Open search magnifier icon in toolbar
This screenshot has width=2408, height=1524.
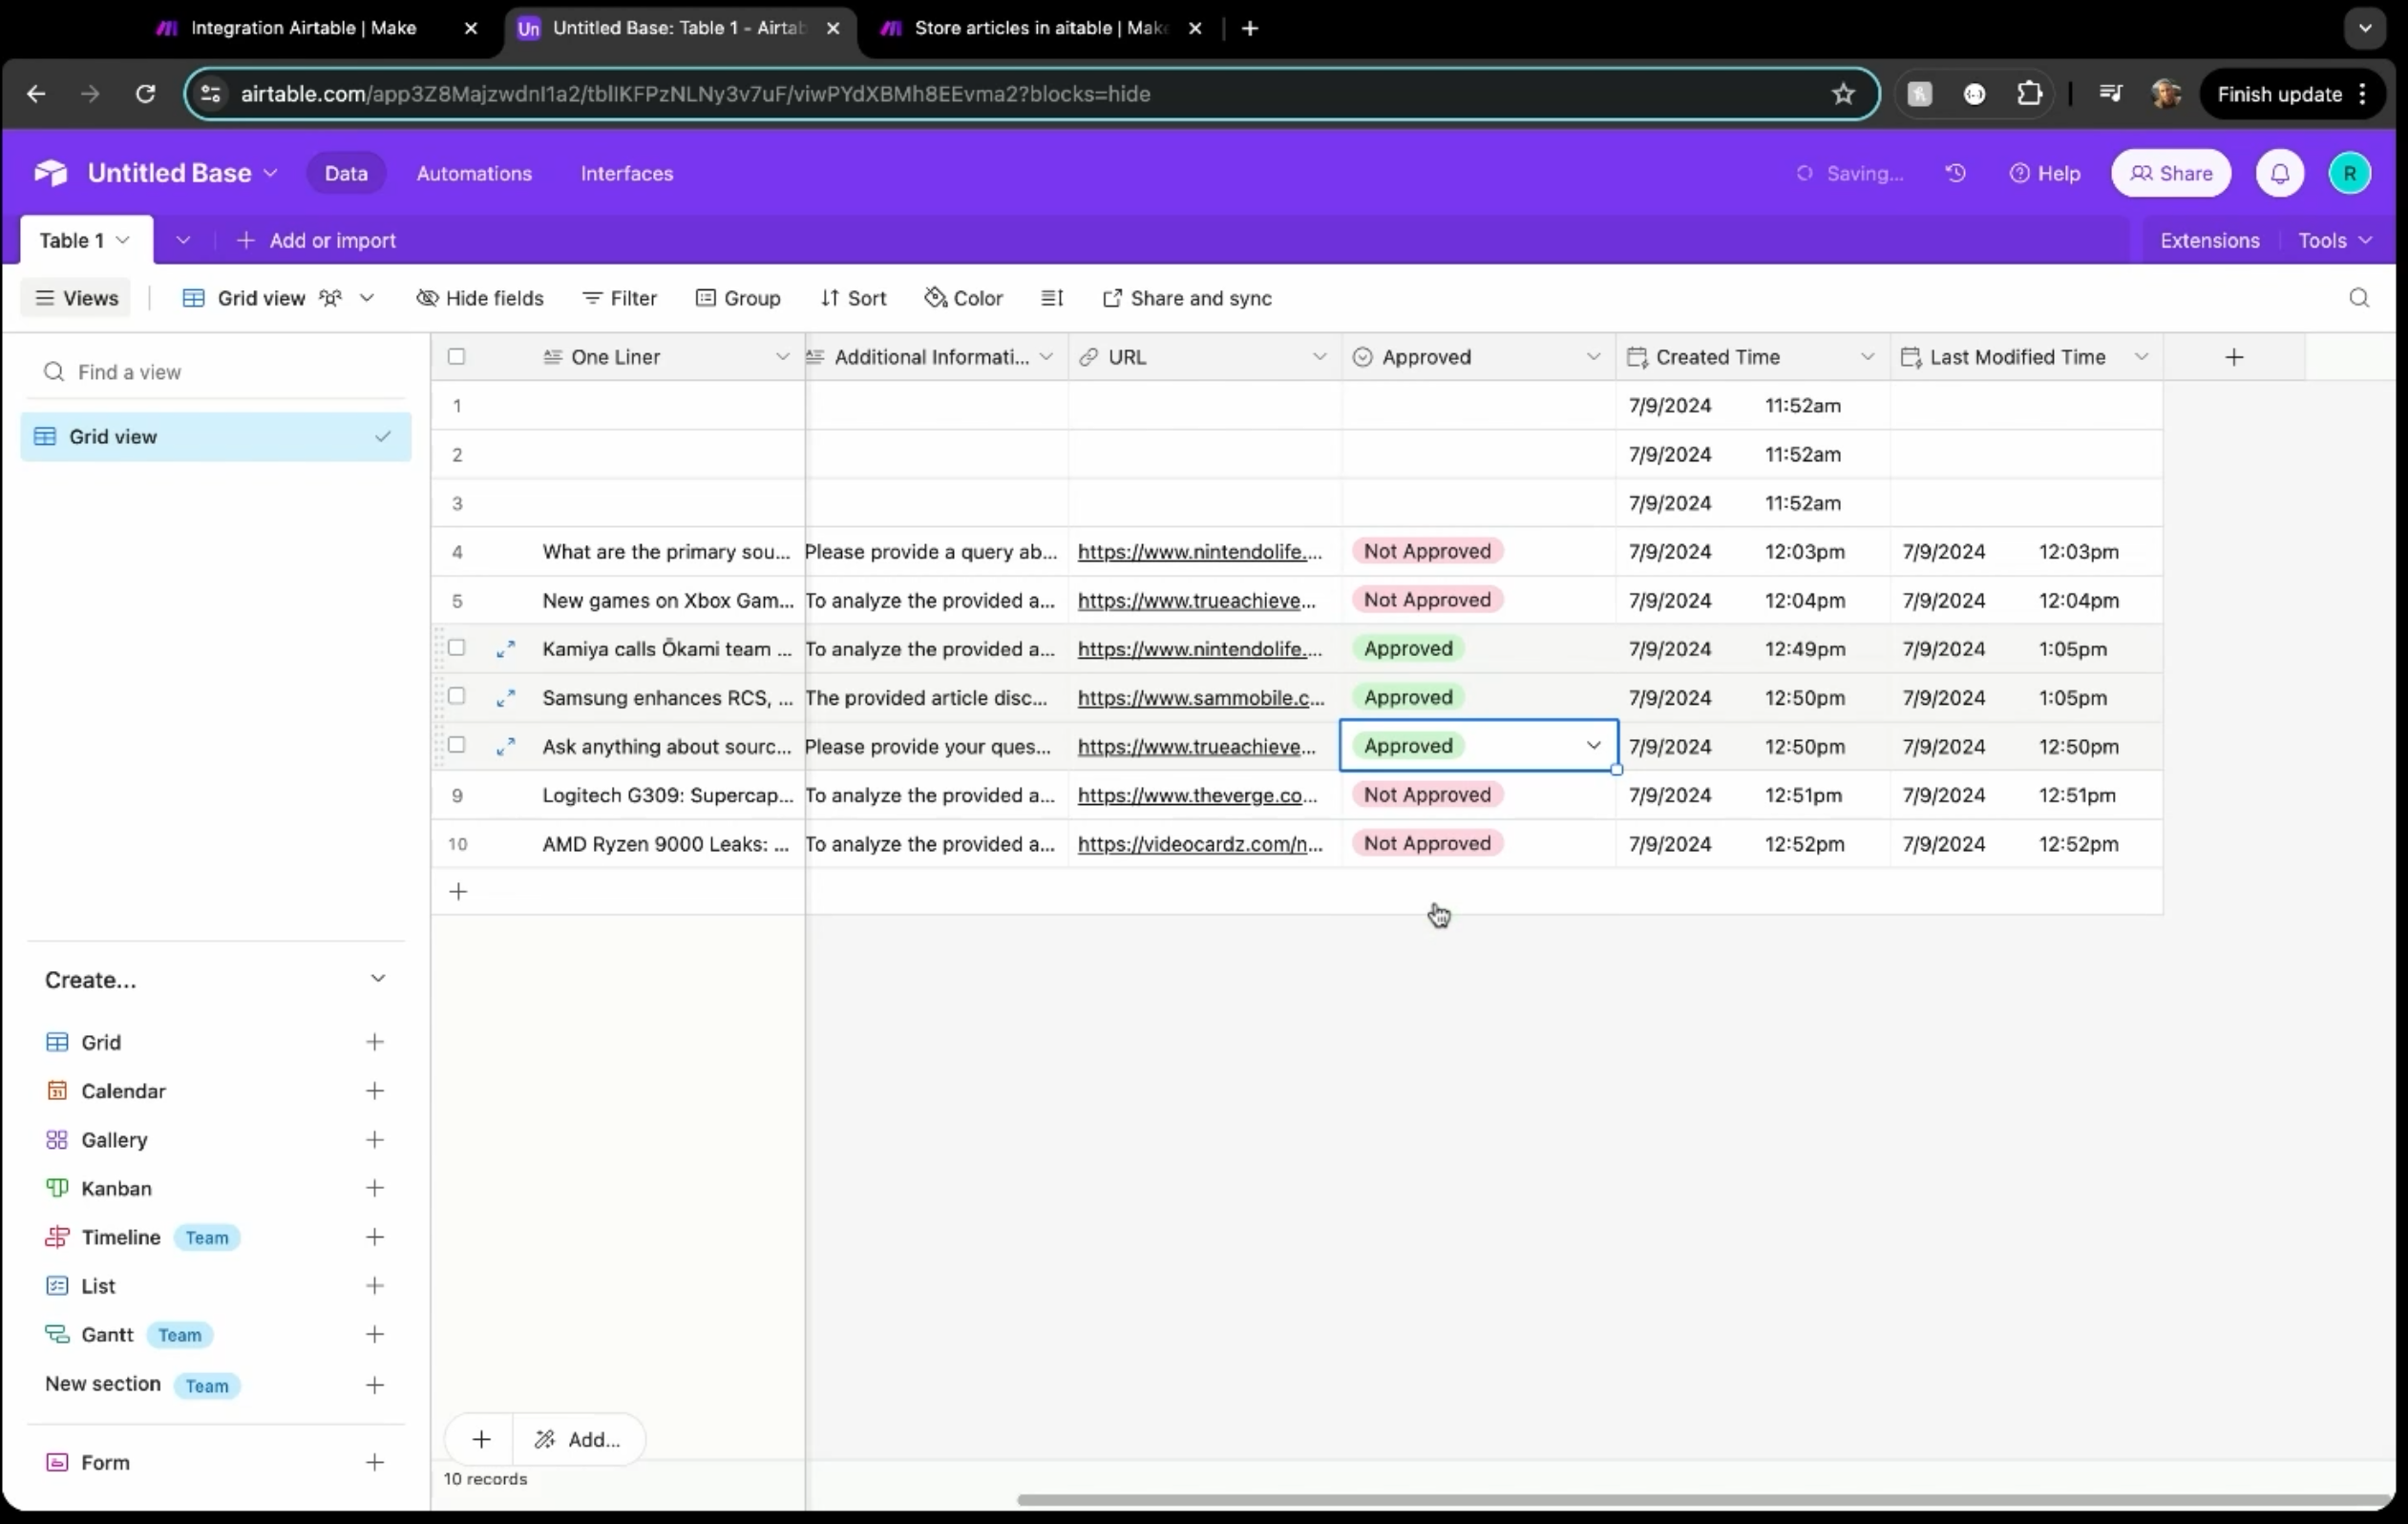[2358, 298]
